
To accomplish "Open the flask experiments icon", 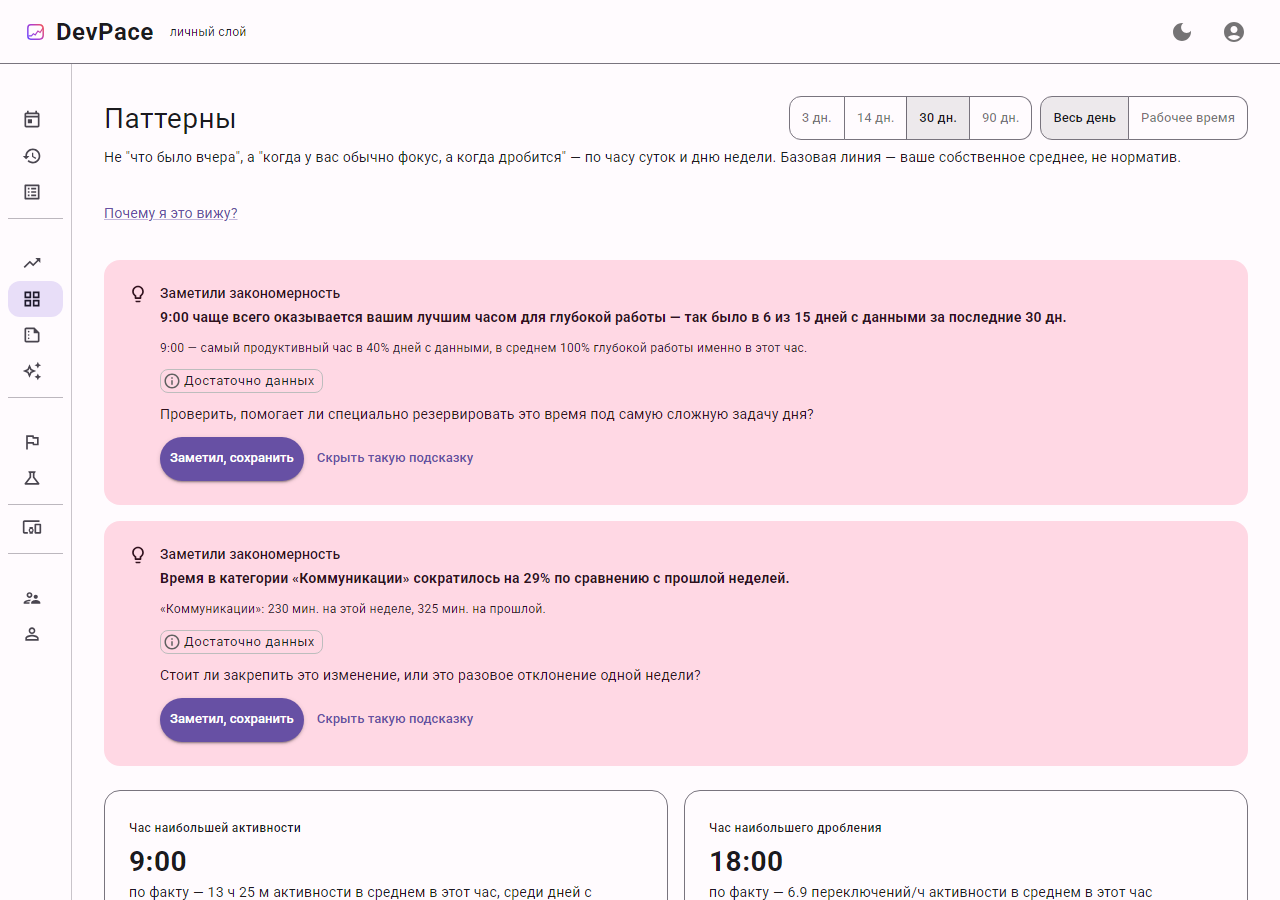I will coord(32,478).
